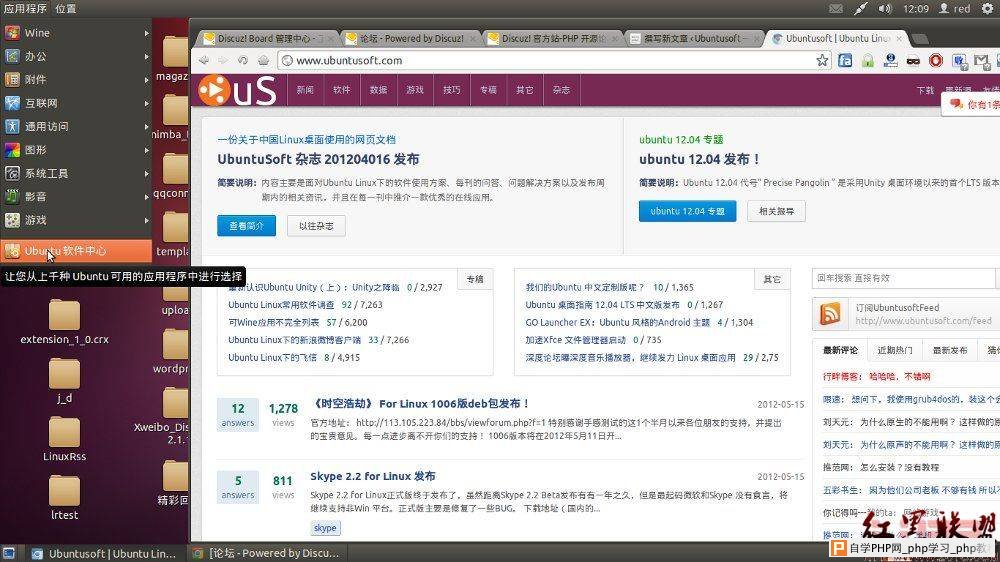Open the Skype 2.2 for Linux 发布 article
Screen dimensions: 1000x562
coord(372,476)
